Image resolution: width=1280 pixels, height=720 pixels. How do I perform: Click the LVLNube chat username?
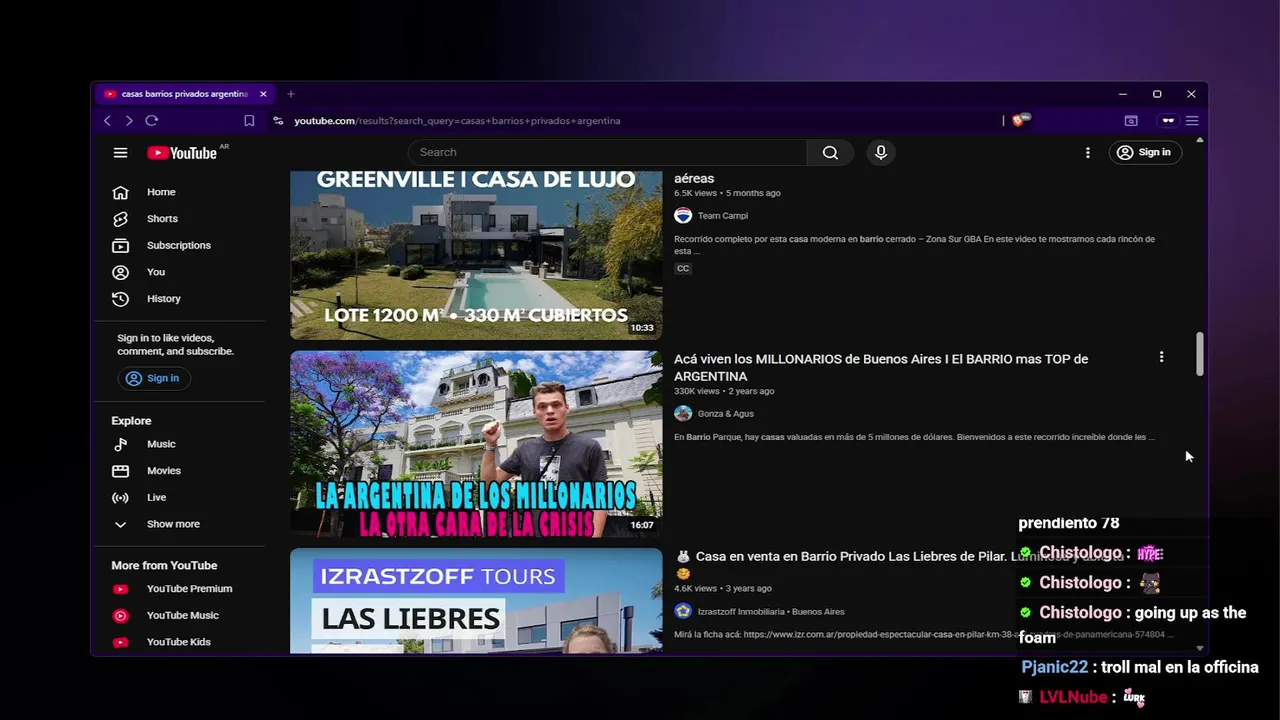[x=1073, y=697]
